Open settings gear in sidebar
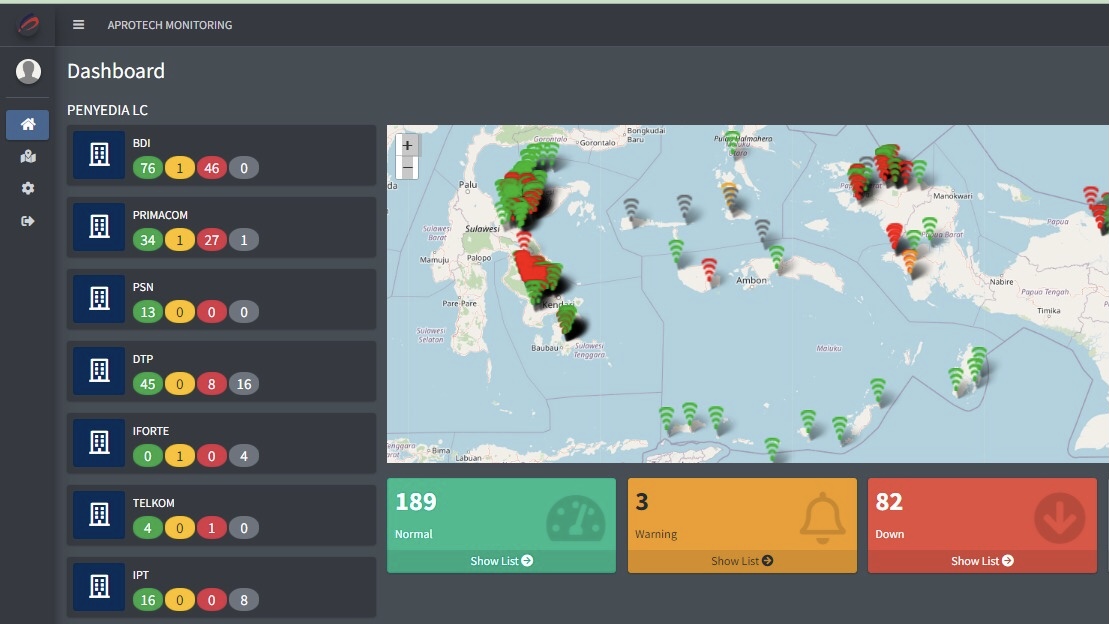1109x624 pixels. (28, 189)
